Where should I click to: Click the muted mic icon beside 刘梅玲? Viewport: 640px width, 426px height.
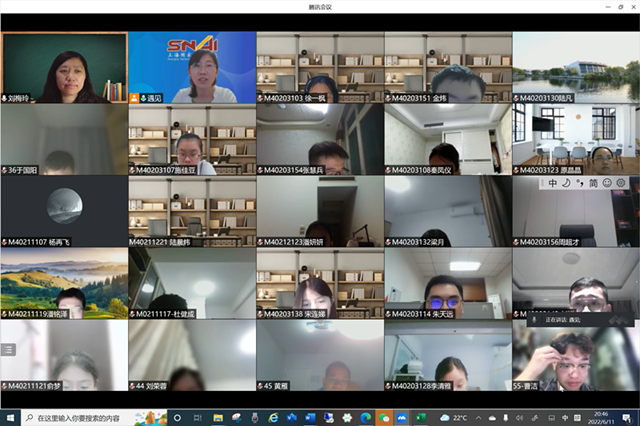[x=5, y=98]
